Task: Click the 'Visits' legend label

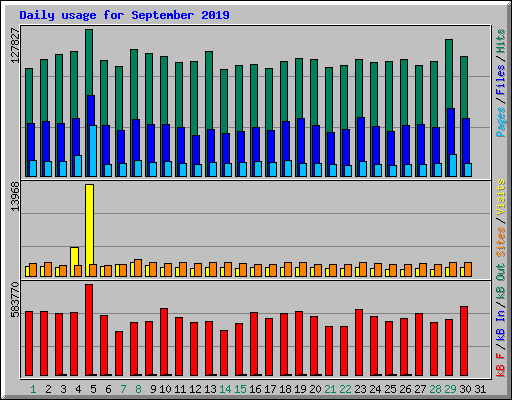Action: [x=501, y=197]
